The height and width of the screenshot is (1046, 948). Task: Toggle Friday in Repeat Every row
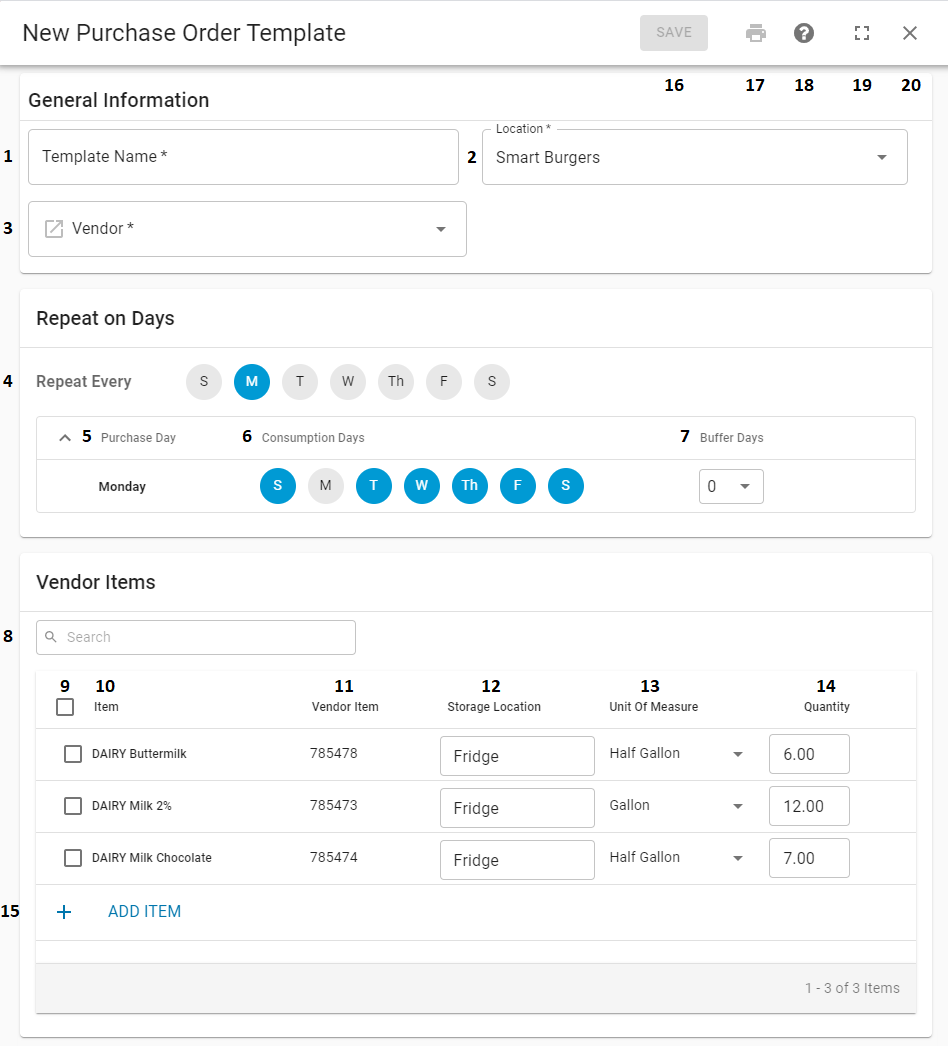[444, 382]
